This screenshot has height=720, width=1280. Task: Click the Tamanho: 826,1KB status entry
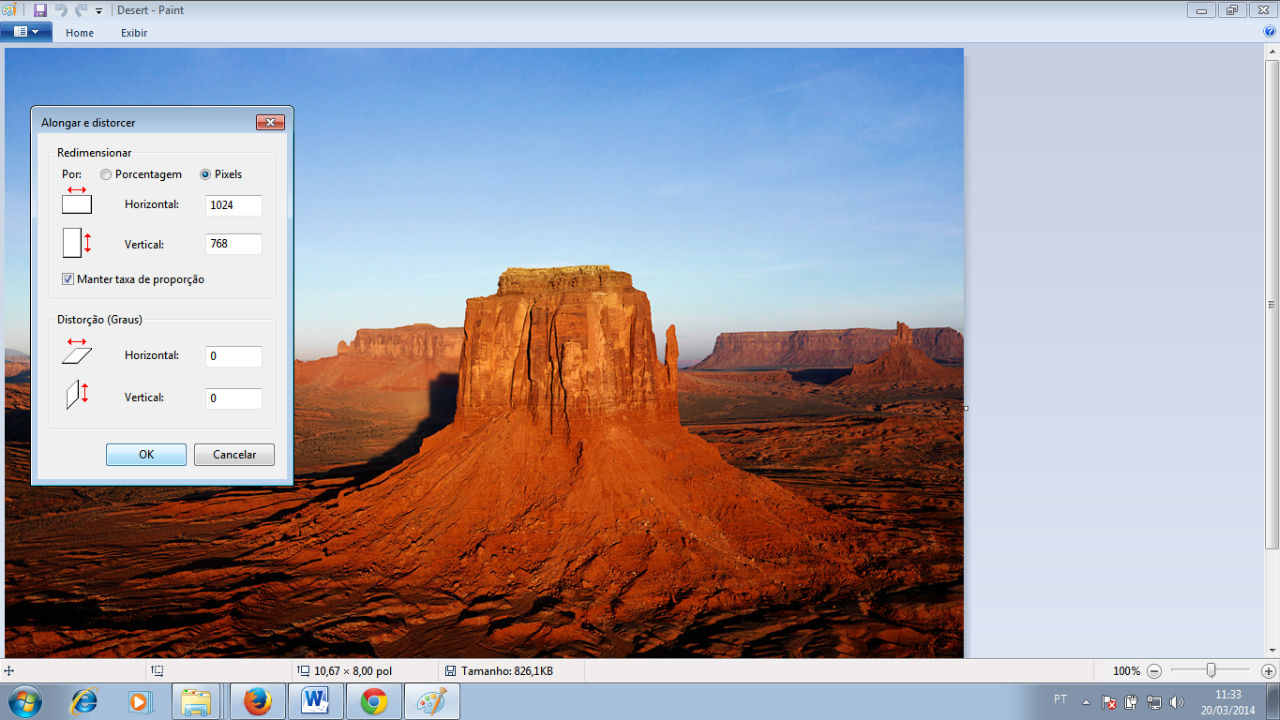(x=507, y=671)
